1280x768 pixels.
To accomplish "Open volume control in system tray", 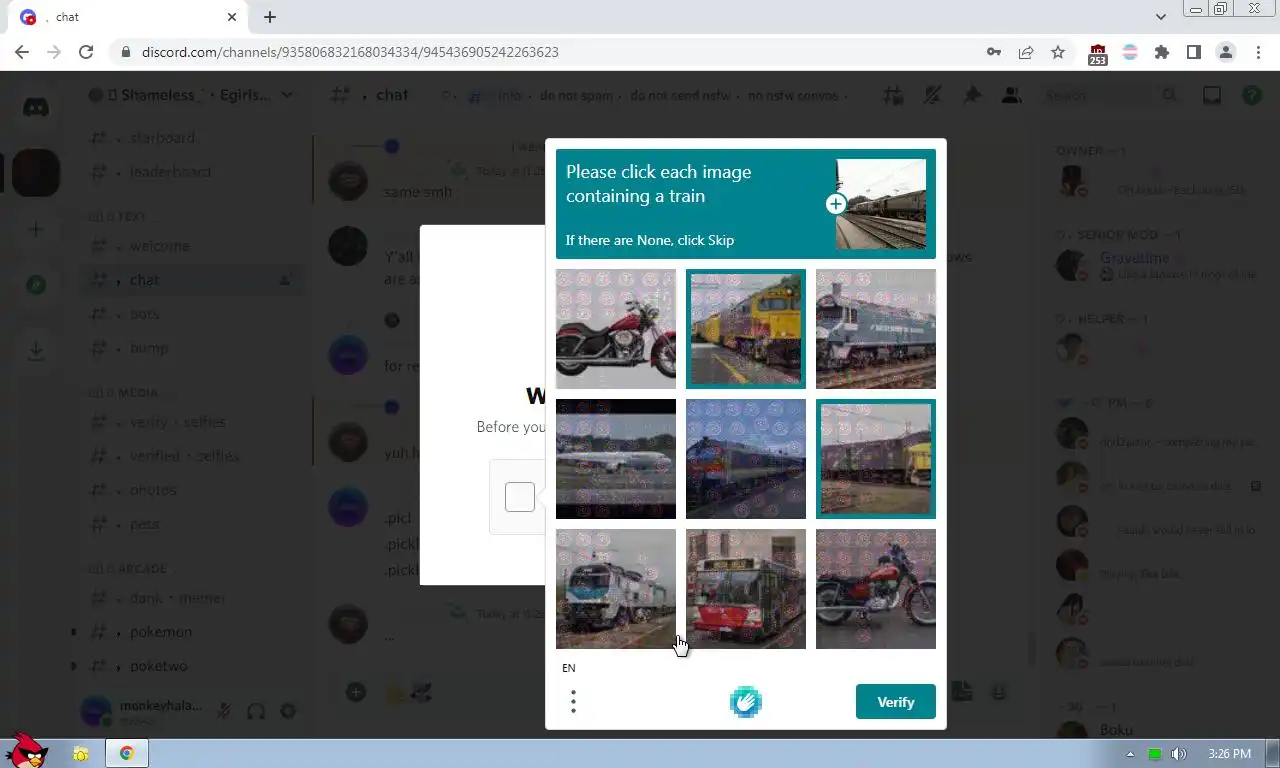I will tap(1179, 754).
